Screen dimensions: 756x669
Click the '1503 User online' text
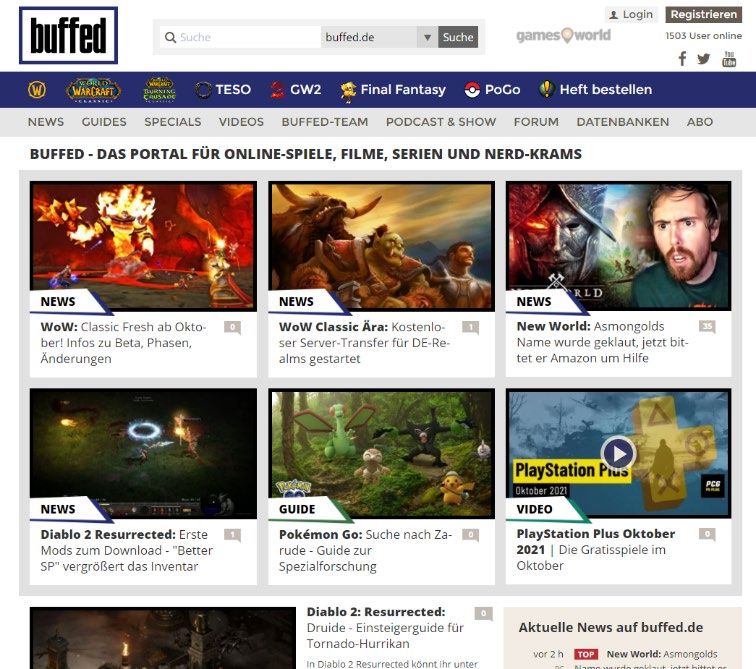pos(703,36)
